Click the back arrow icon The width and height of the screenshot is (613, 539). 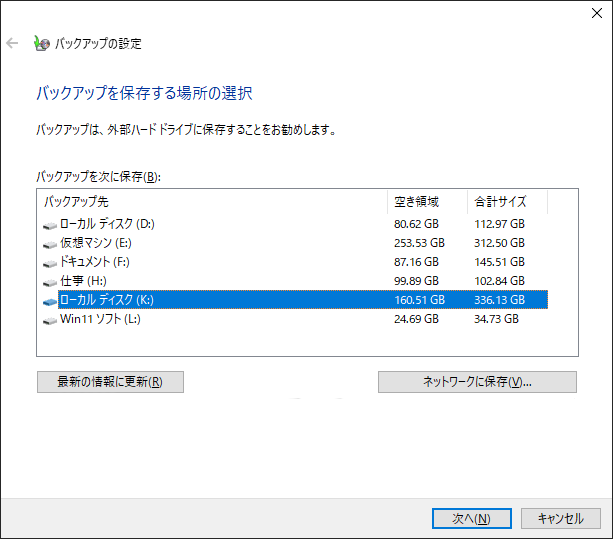(12, 43)
